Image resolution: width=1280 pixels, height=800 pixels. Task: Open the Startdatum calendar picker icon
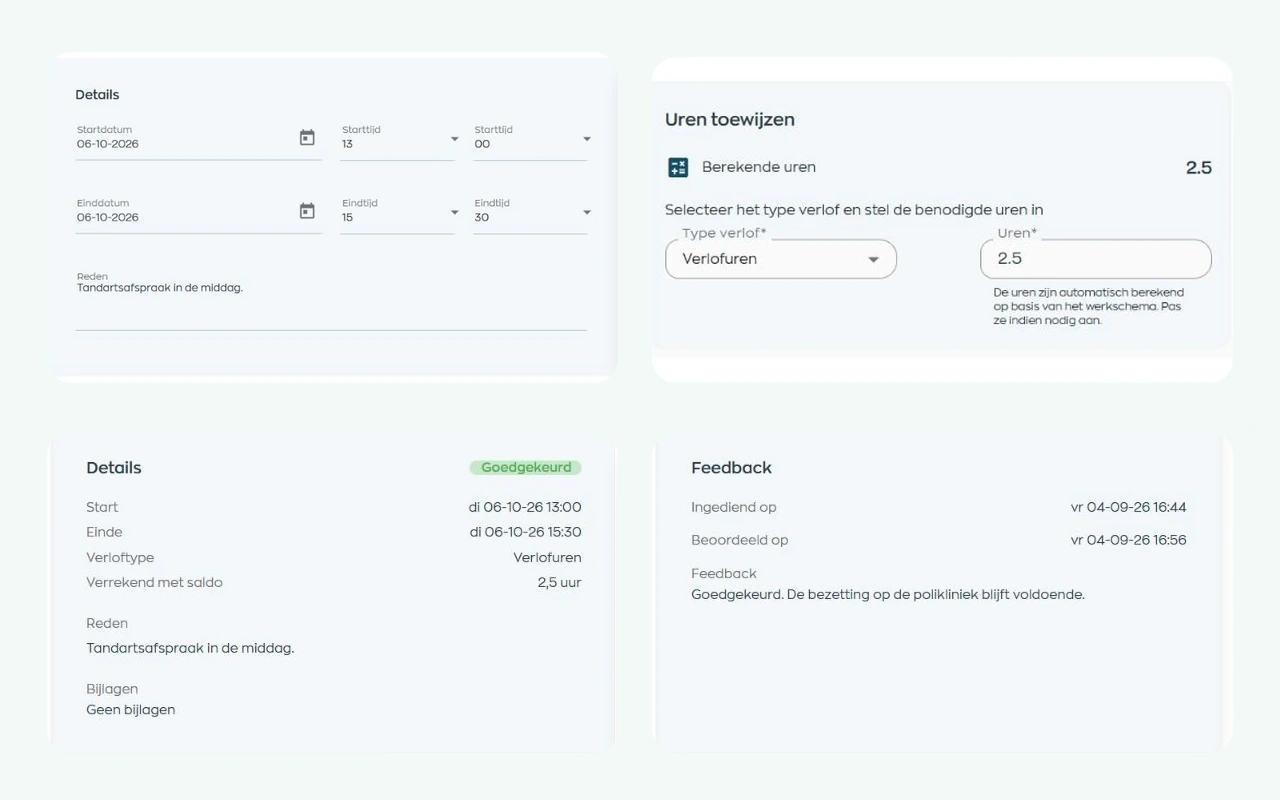pyautogui.click(x=307, y=138)
